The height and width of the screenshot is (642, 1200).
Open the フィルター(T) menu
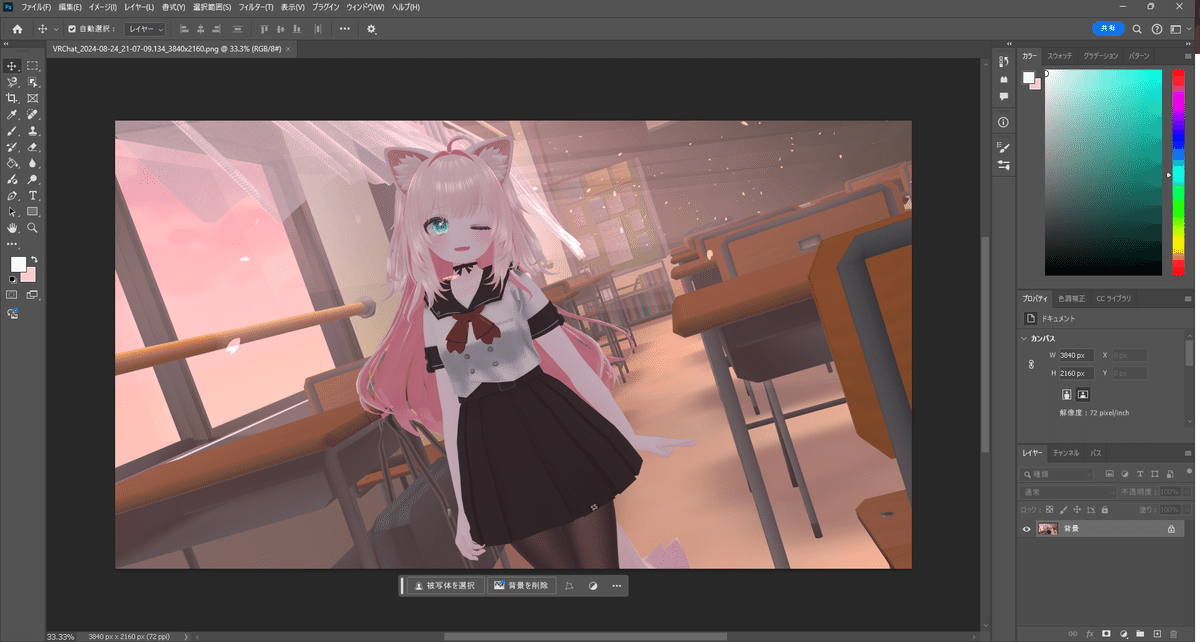coord(256,7)
